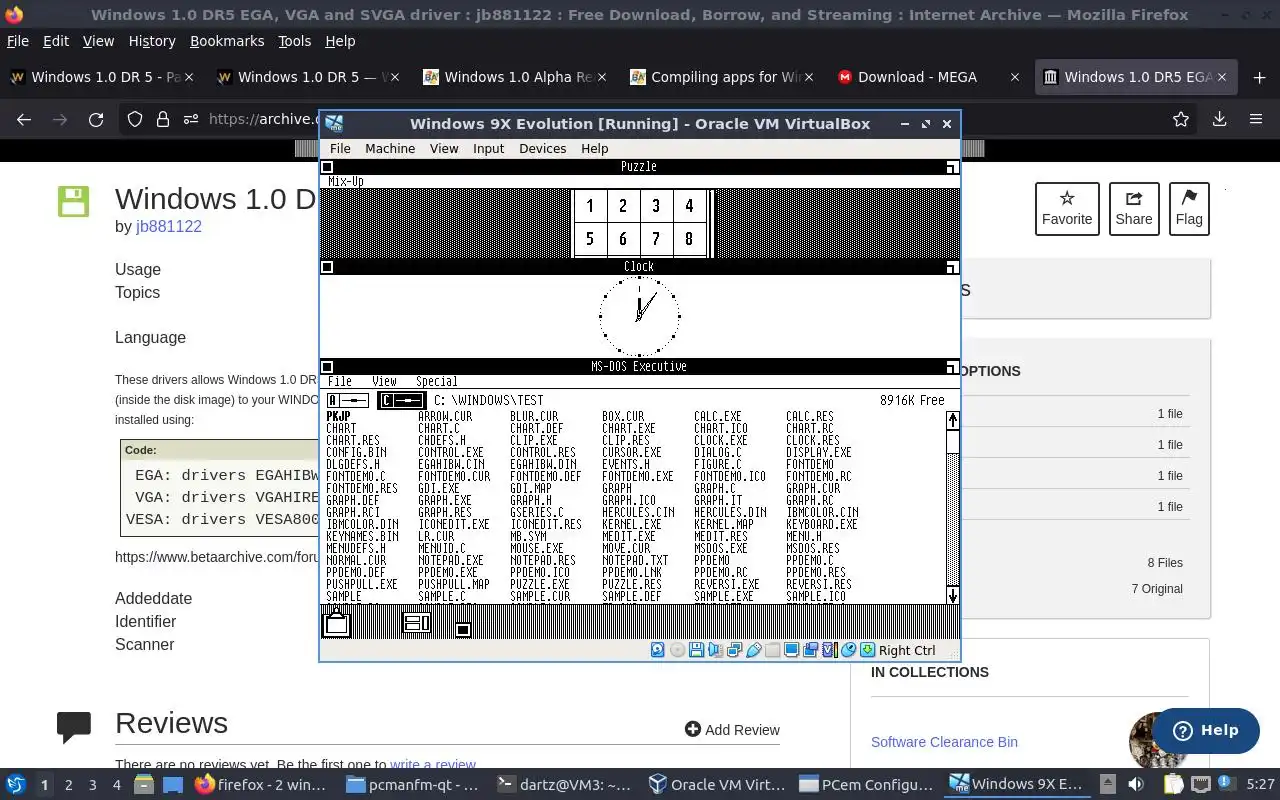Screen dimensions: 1280x800
Task: Open the VirtualBox Machine menu
Action: tap(390, 148)
